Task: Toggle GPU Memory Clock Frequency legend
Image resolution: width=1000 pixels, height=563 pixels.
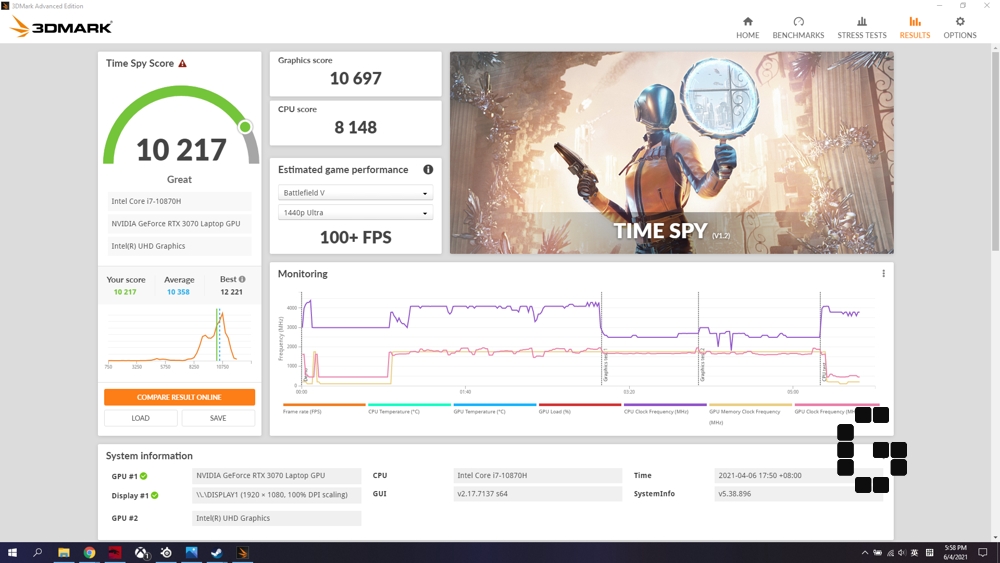Action: click(x=750, y=413)
